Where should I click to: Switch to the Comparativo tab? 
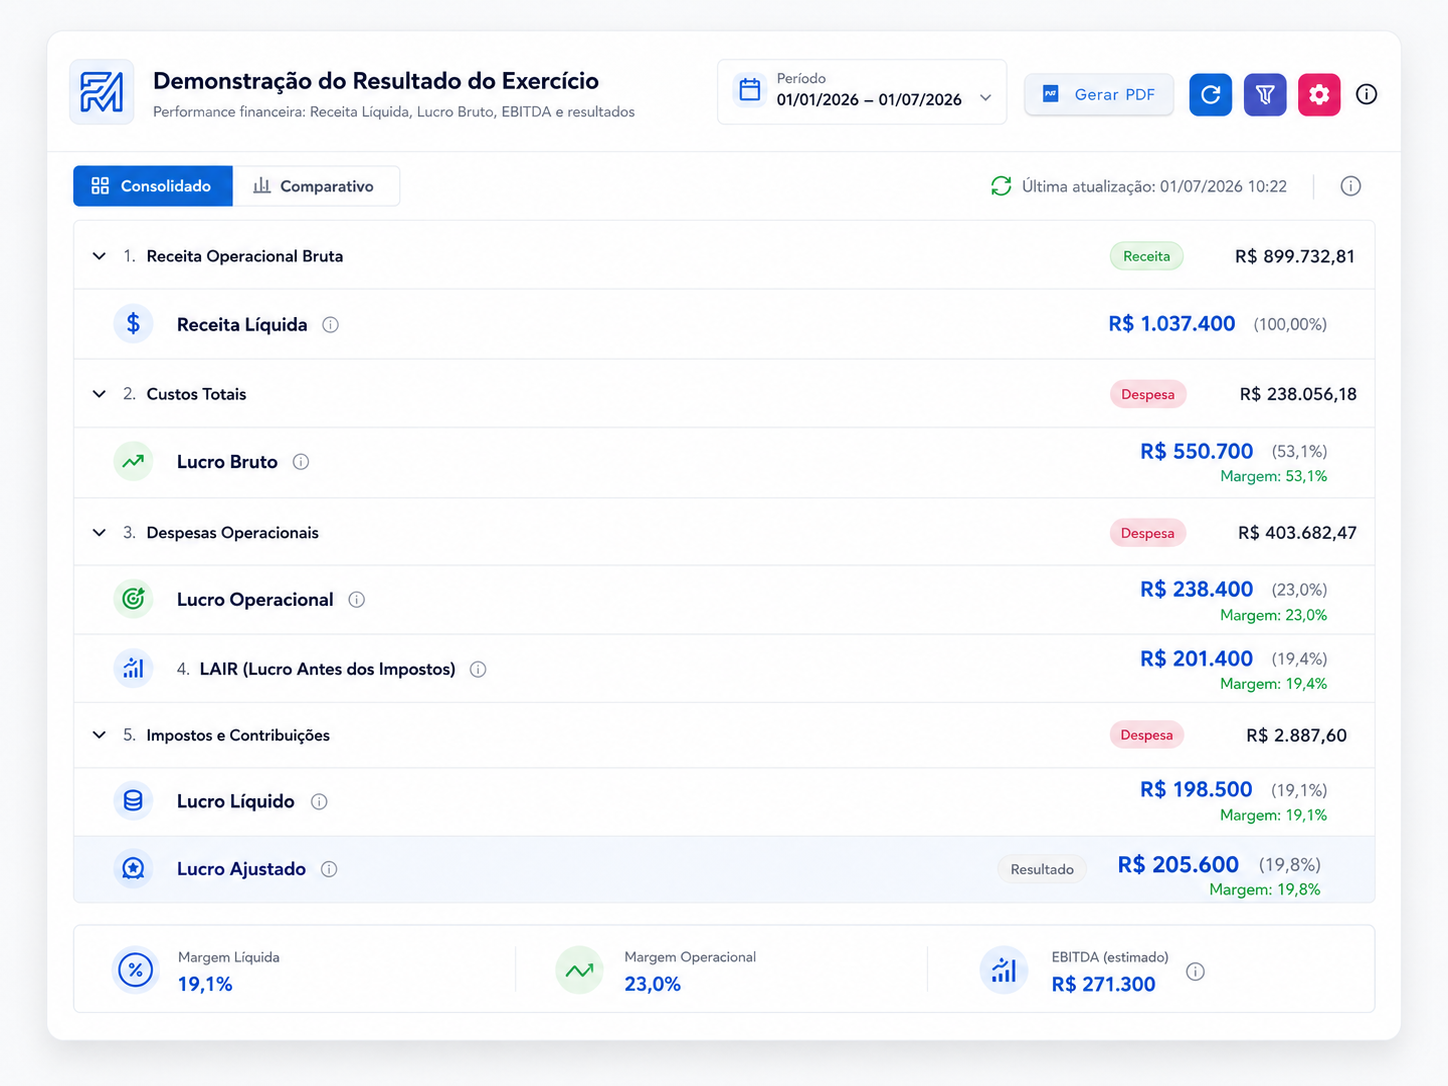(x=316, y=186)
